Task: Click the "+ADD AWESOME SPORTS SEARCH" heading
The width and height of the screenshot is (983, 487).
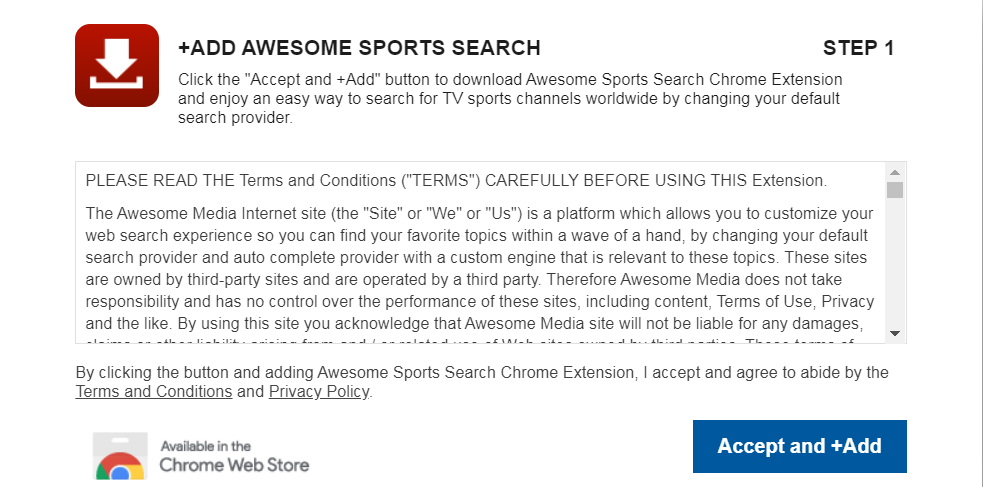Action: point(359,48)
